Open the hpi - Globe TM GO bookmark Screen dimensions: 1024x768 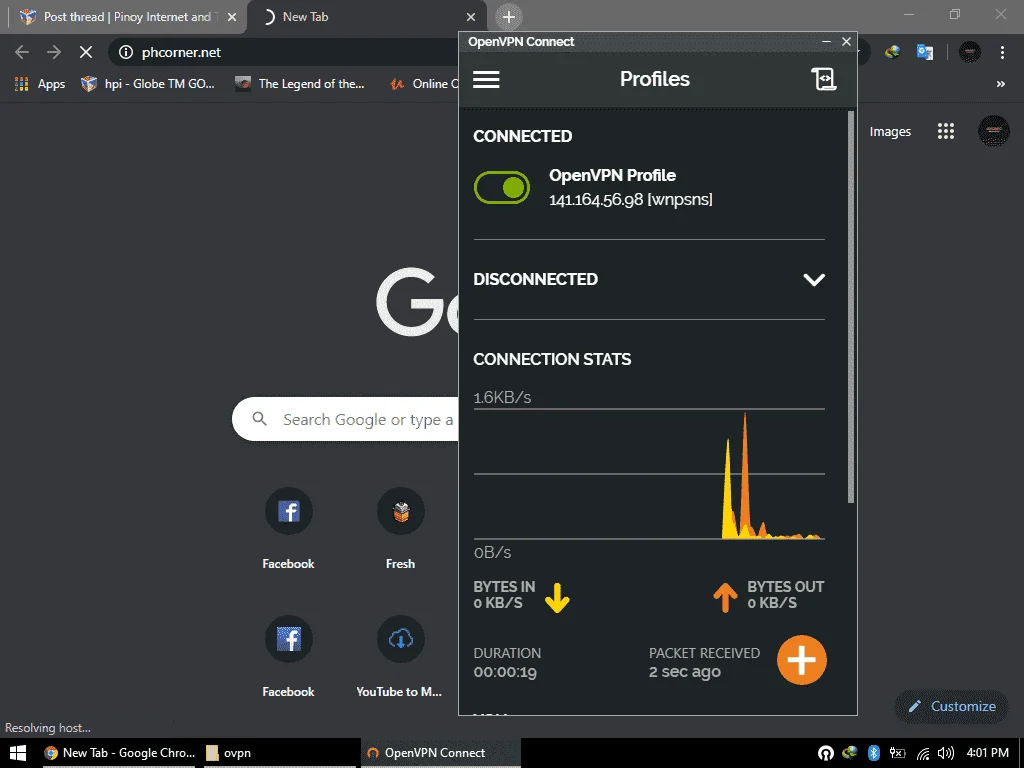(148, 84)
